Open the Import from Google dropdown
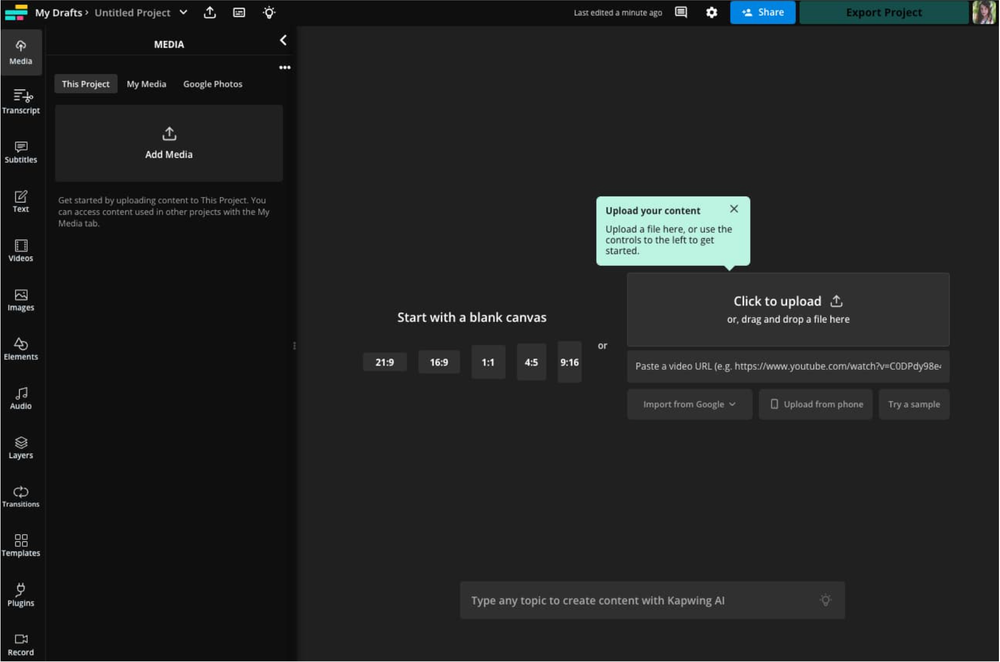Screen dimensions: 1000x662 (689, 404)
